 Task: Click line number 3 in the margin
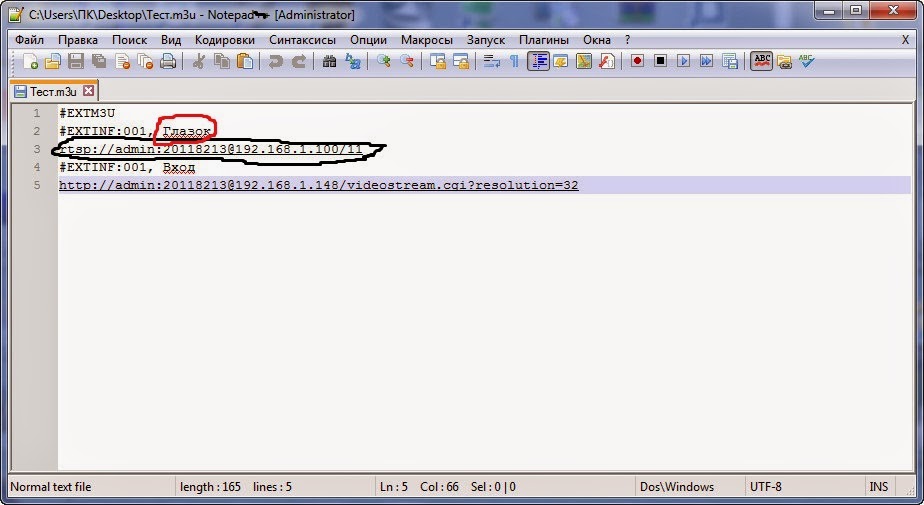[37, 149]
